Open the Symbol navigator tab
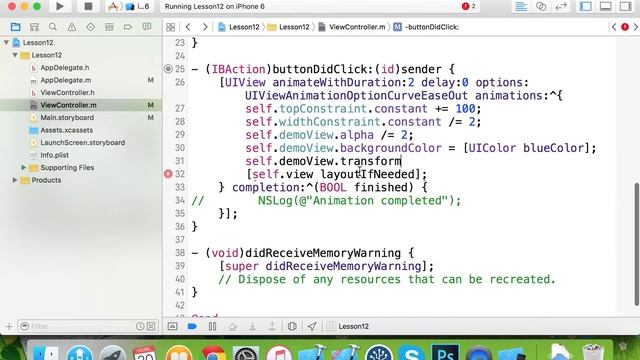 pos(34,27)
